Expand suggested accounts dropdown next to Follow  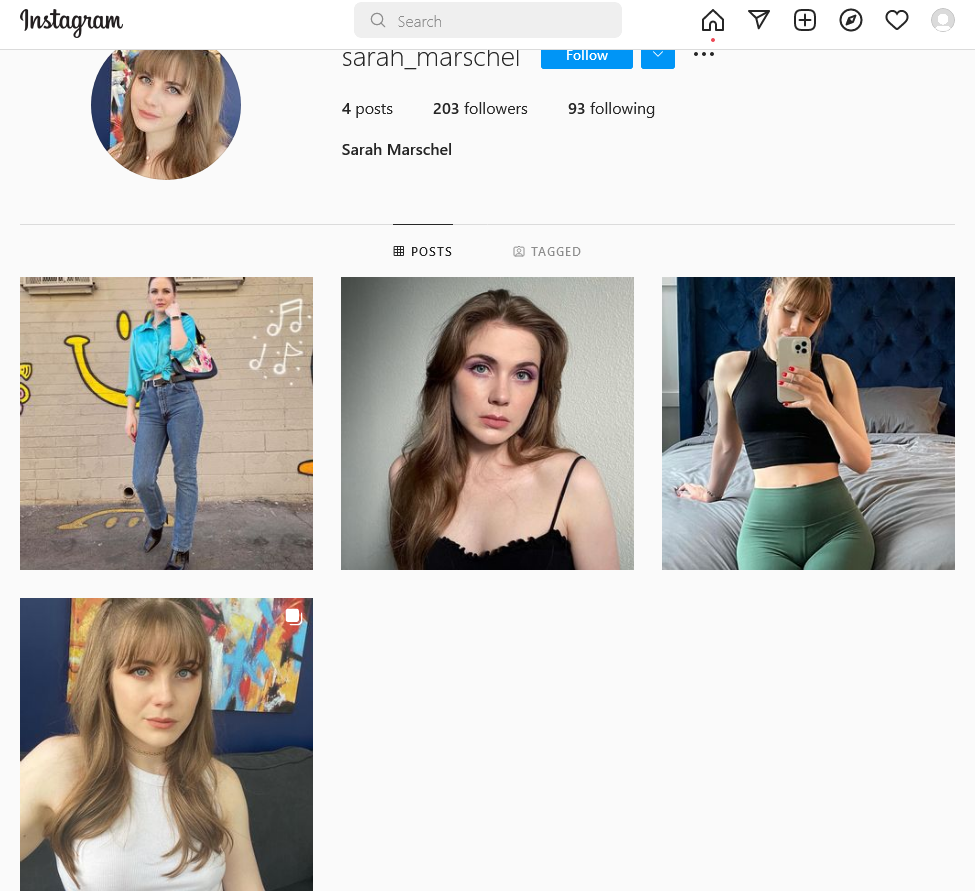pos(658,56)
